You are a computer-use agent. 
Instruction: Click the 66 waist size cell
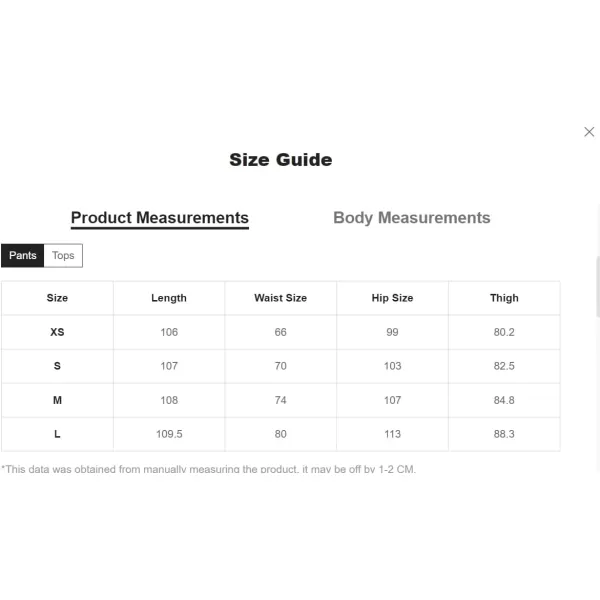pyautogui.click(x=281, y=332)
